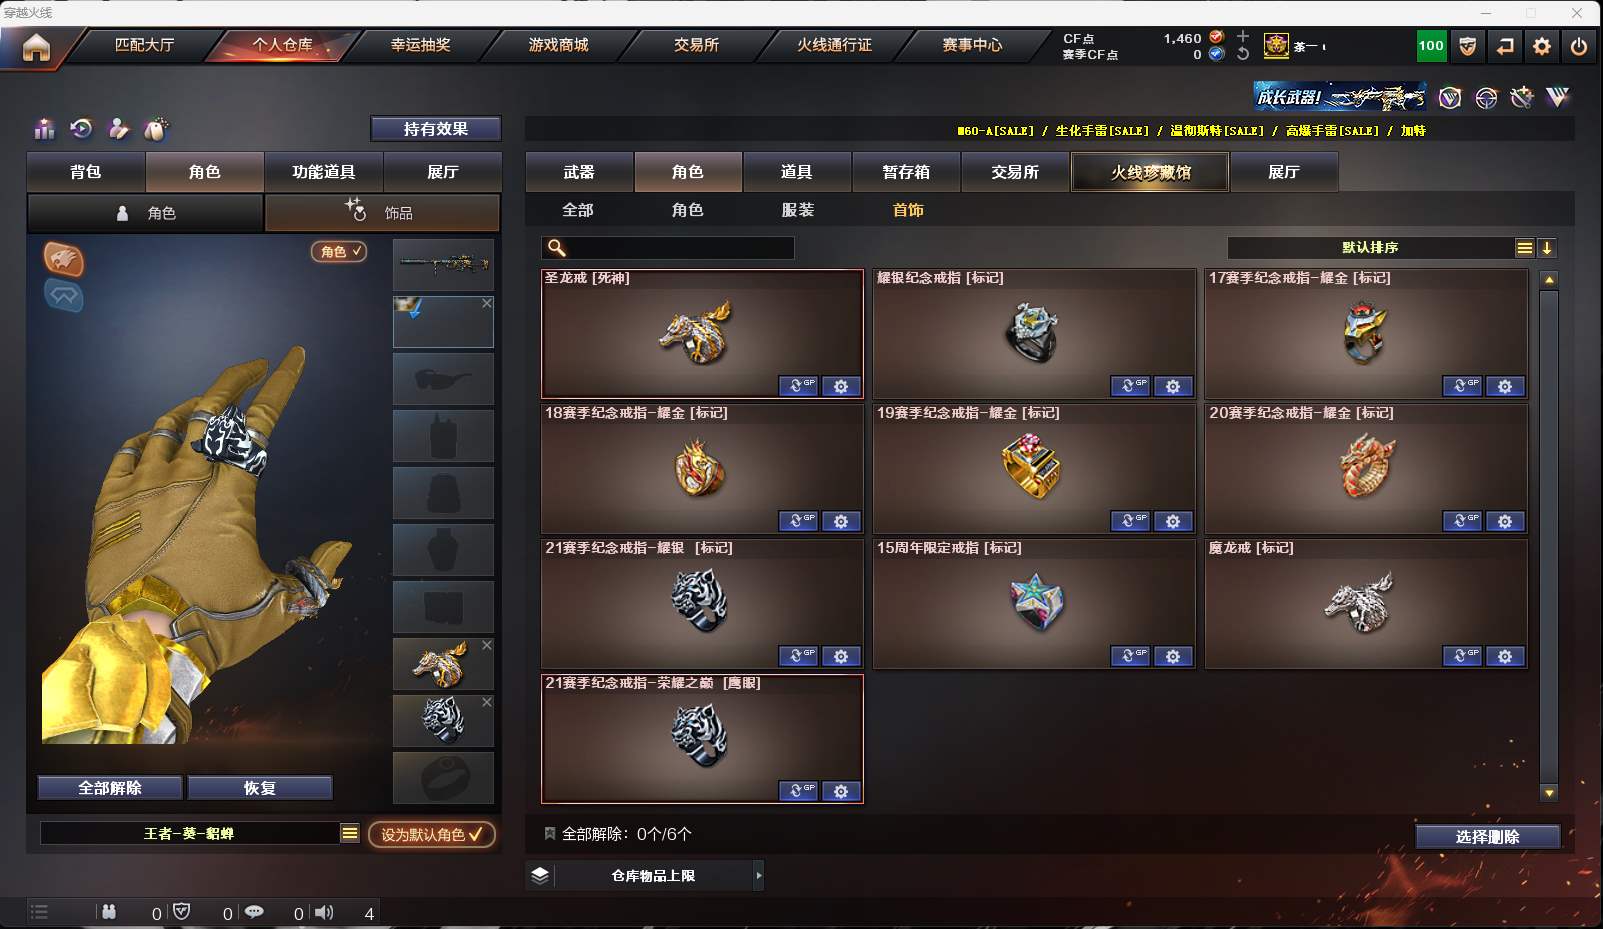Select the 服装 sub-category tab
Image resolution: width=1603 pixels, height=929 pixels.
point(797,210)
